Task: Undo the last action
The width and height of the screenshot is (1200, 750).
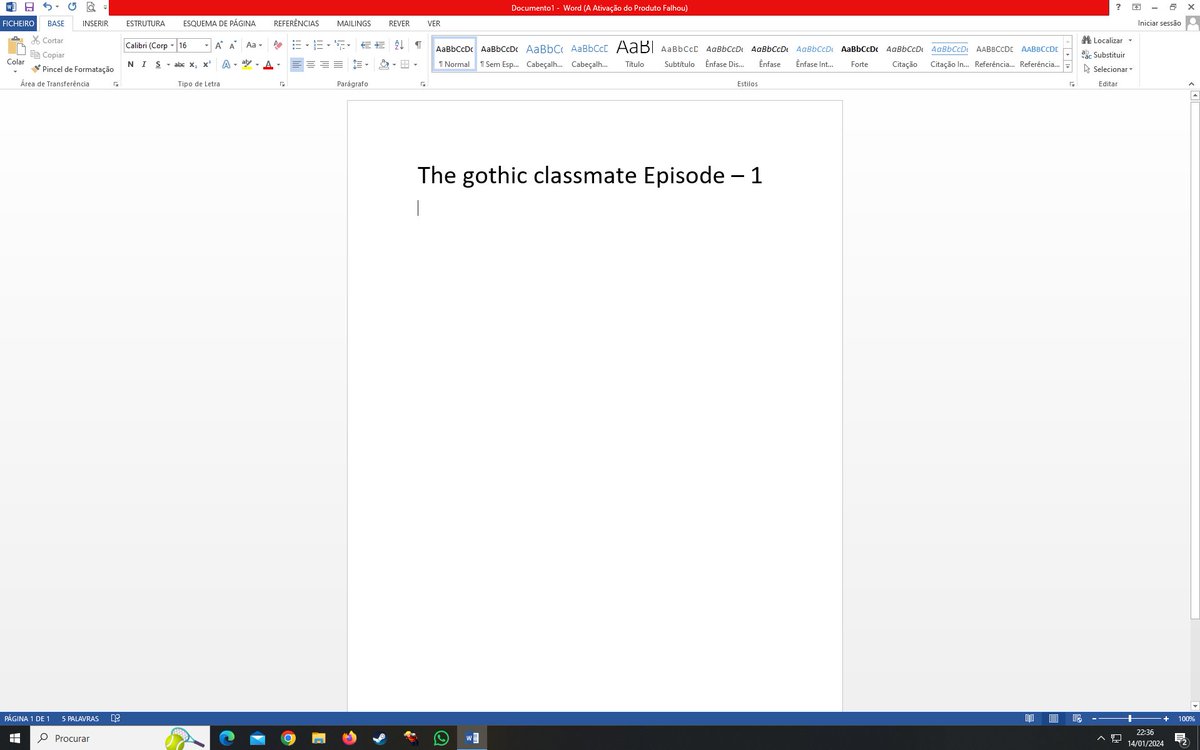Action: [x=47, y=7]
